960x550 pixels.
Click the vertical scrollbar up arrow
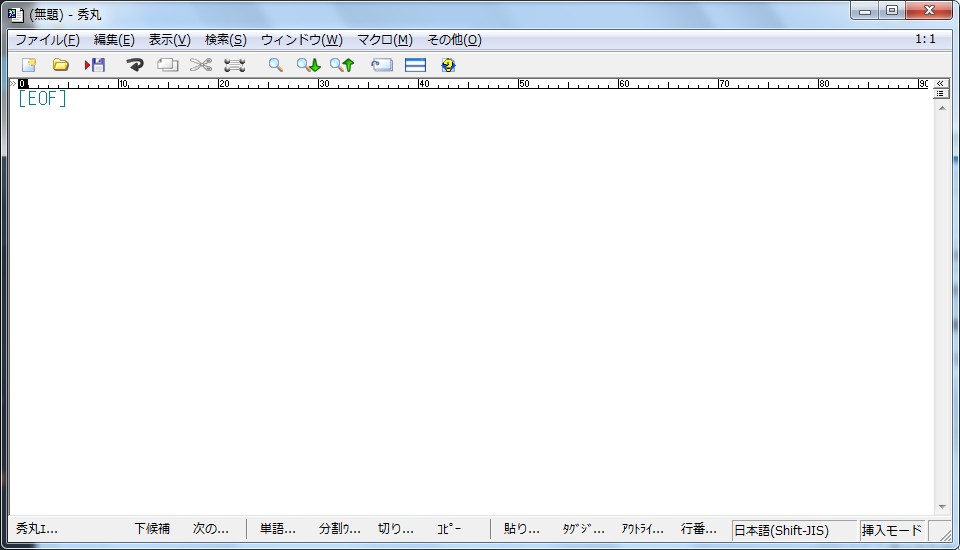click(942, 108)
